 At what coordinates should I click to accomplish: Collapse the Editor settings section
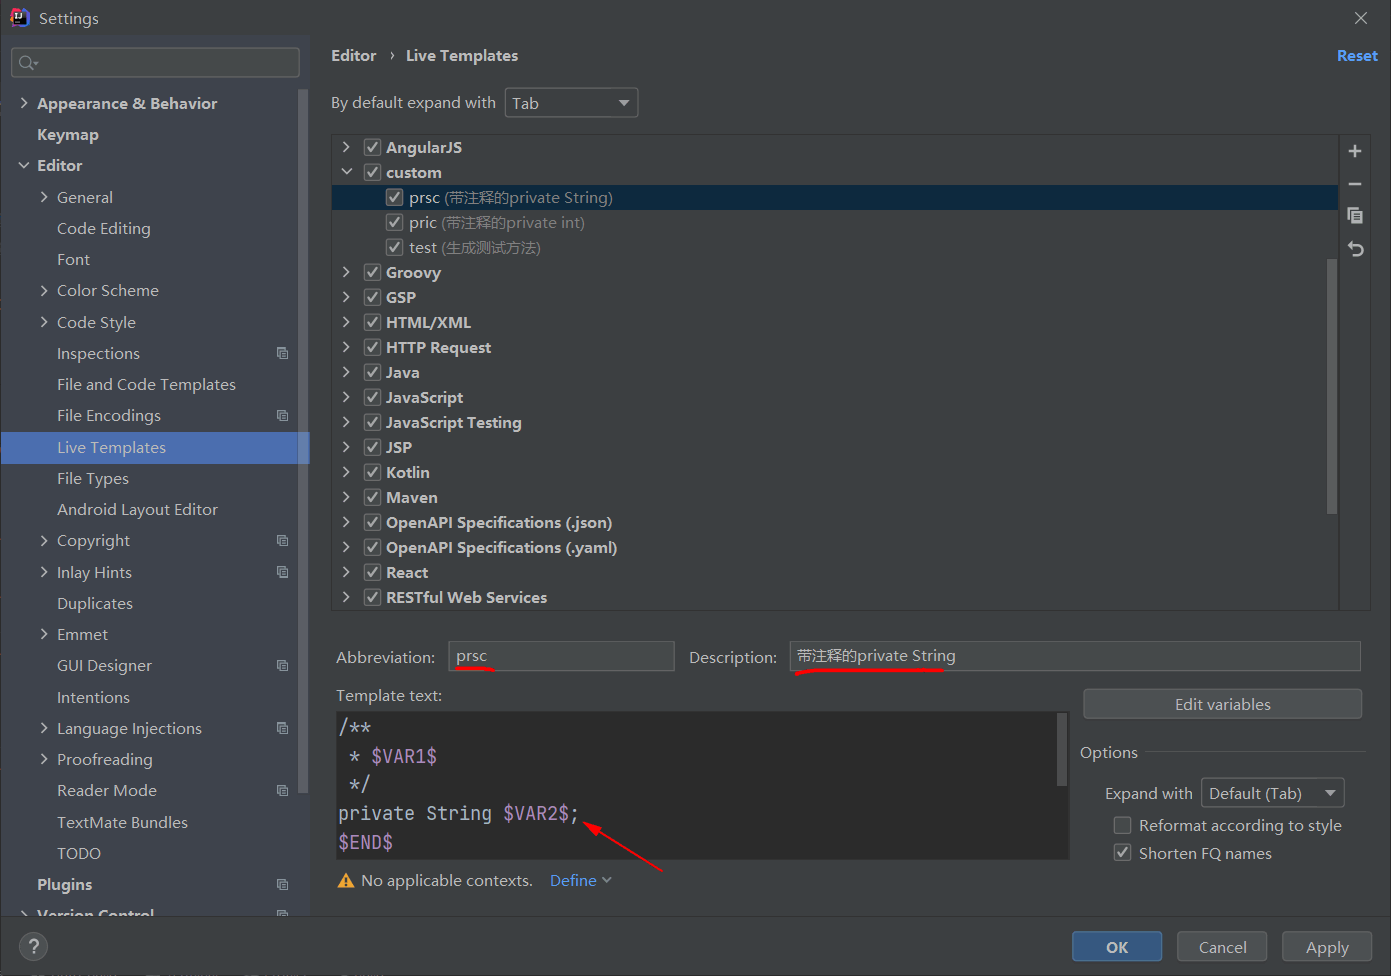click(24, 165)
